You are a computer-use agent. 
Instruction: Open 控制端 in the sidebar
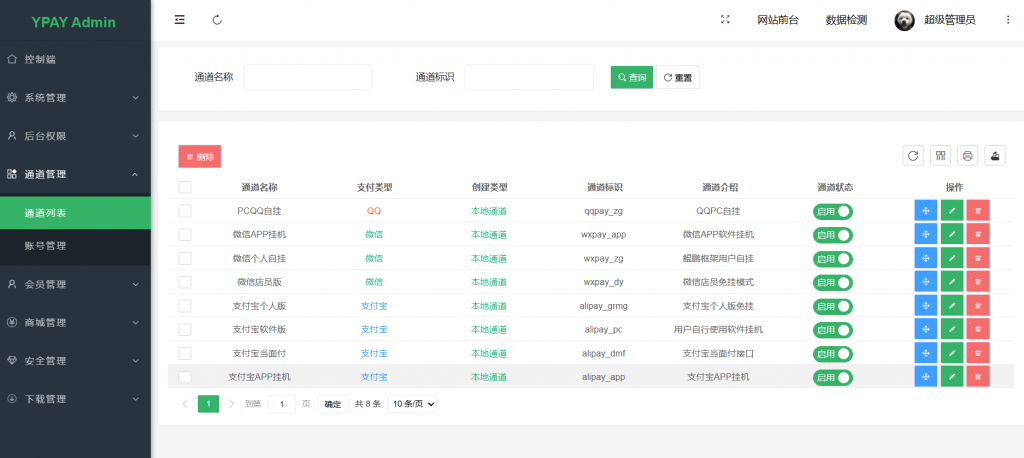(x=75, y=59)
